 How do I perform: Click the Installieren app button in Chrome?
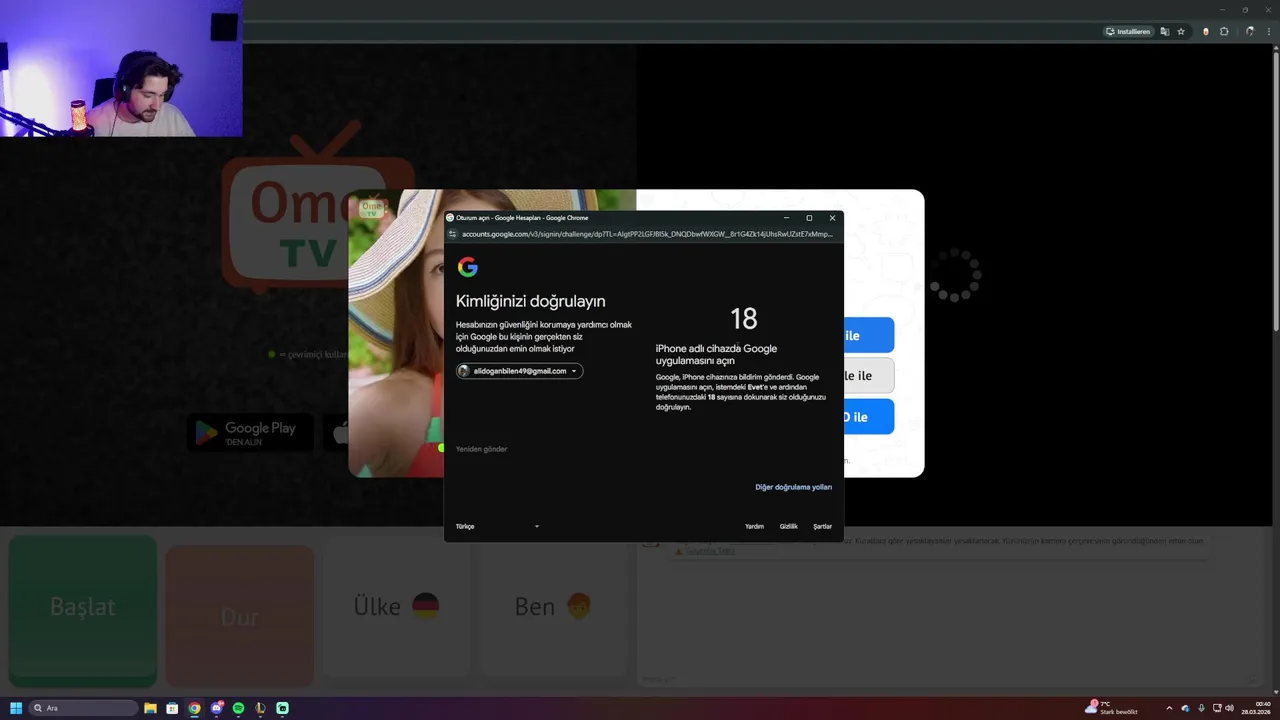[x=1128, y=31]
